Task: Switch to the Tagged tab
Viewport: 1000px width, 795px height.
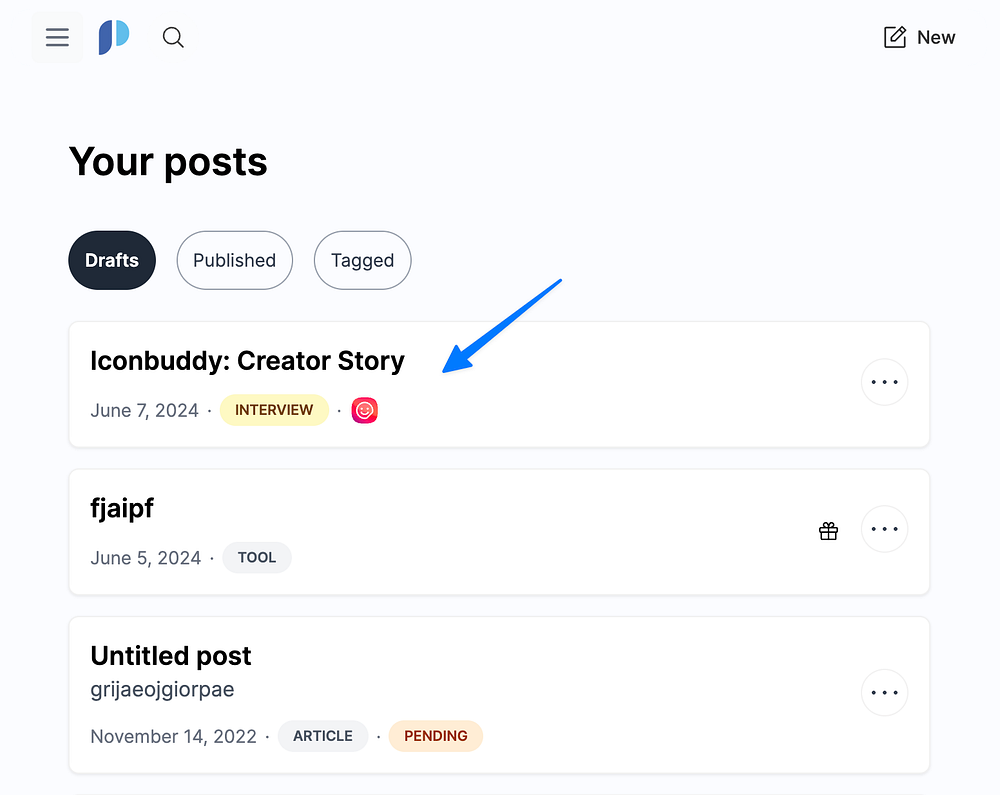Action: pyautogui.click(x=362, y=260)
